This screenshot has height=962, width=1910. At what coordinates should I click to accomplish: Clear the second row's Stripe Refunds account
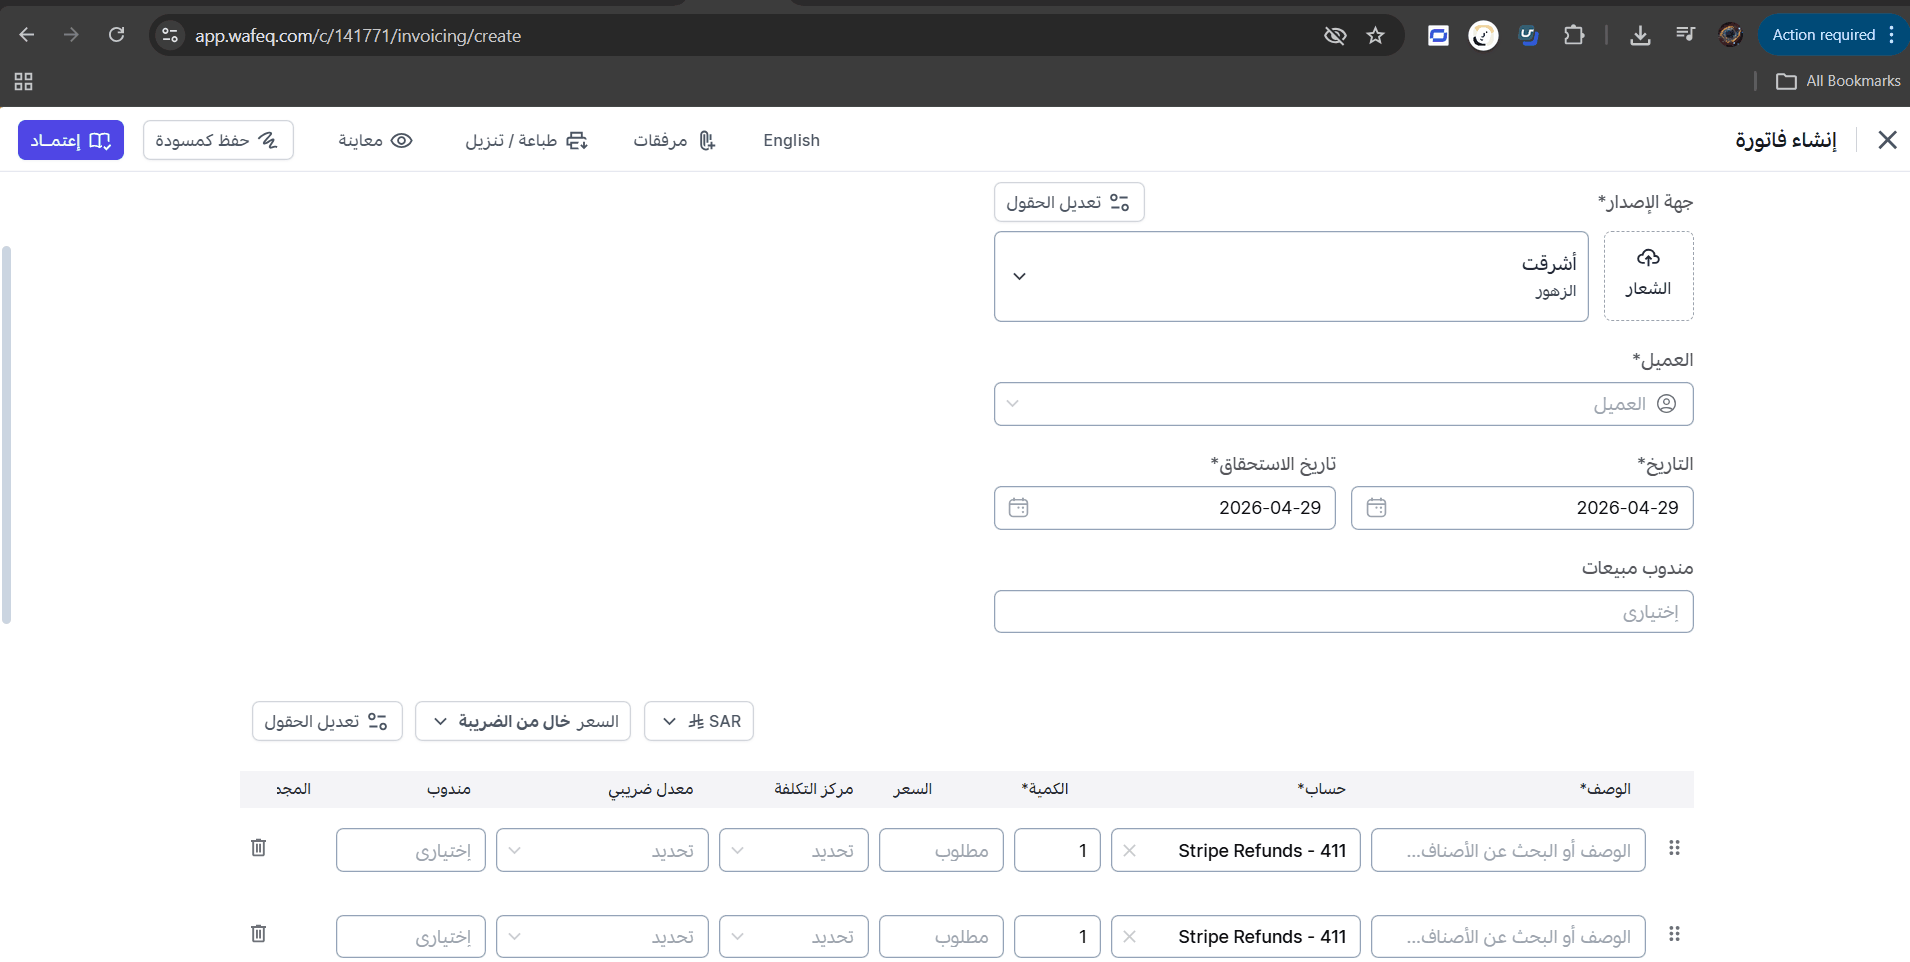tap(1129, 937)
